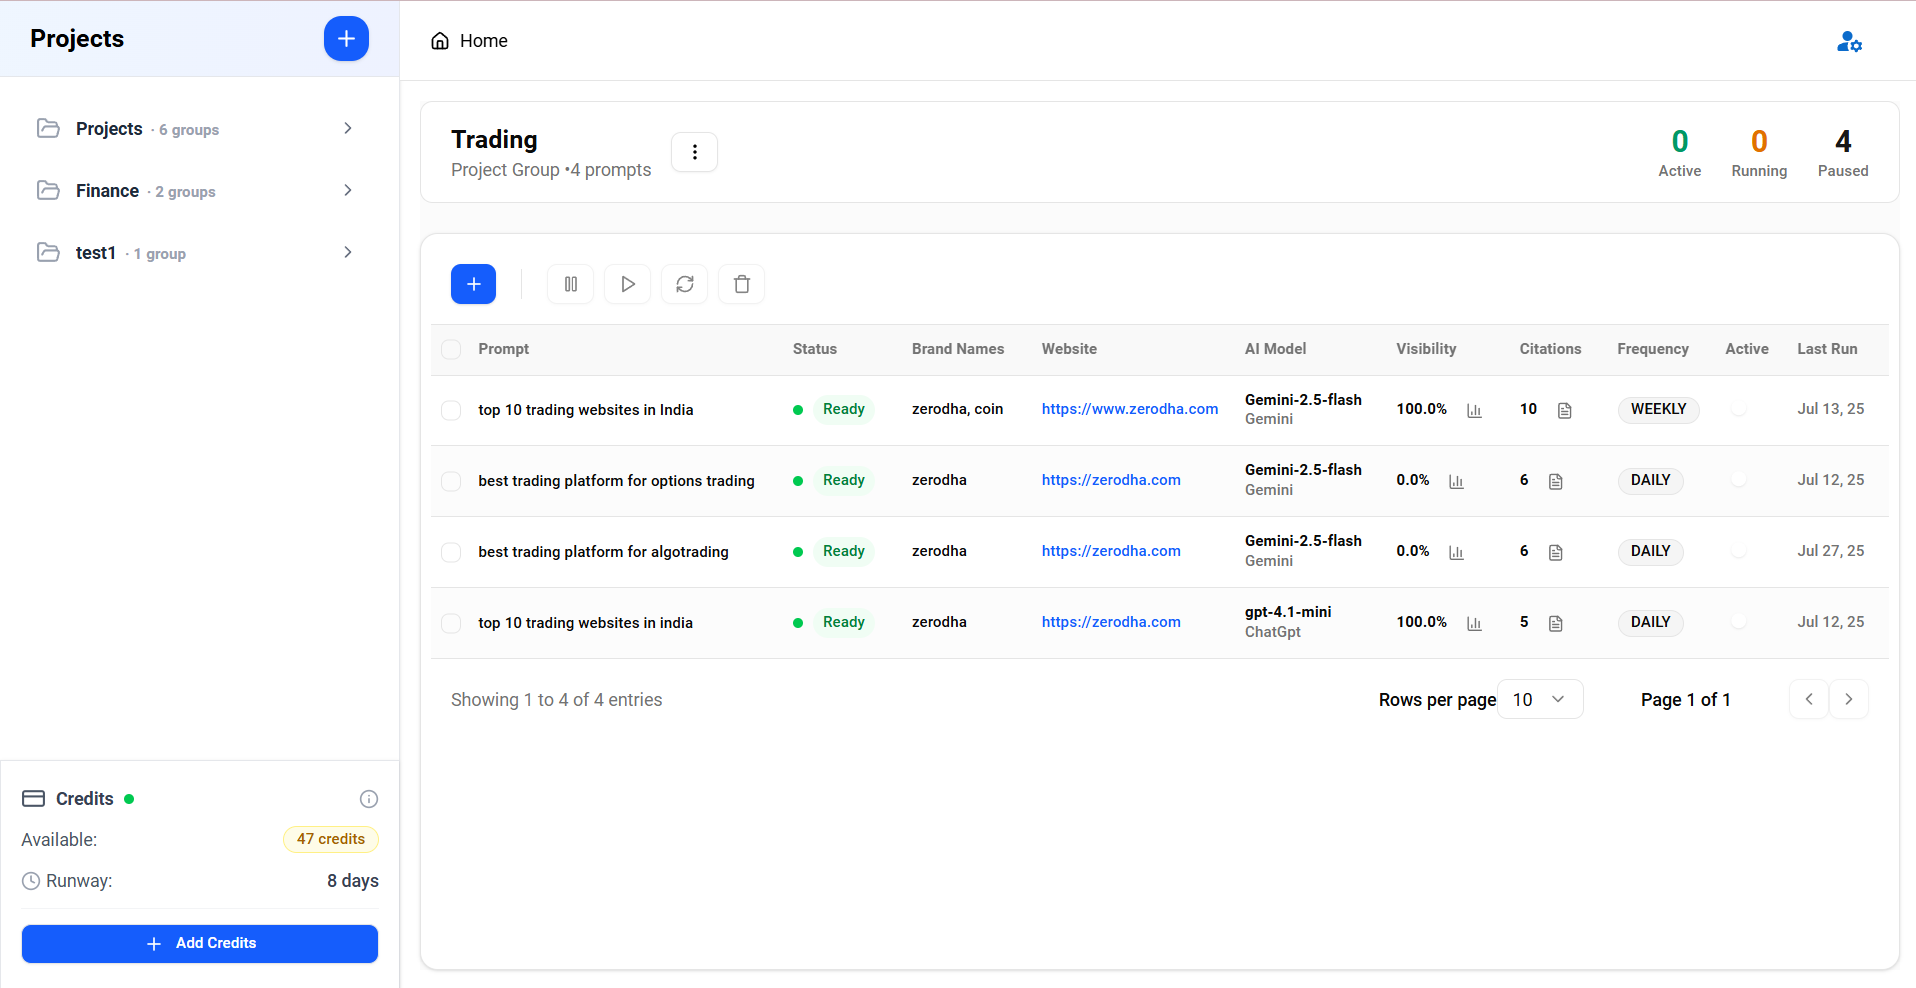Click 'Jul 27, 25' last run date
The height and width of the screenshot is (988, 1916).
tap(1830, 551)
